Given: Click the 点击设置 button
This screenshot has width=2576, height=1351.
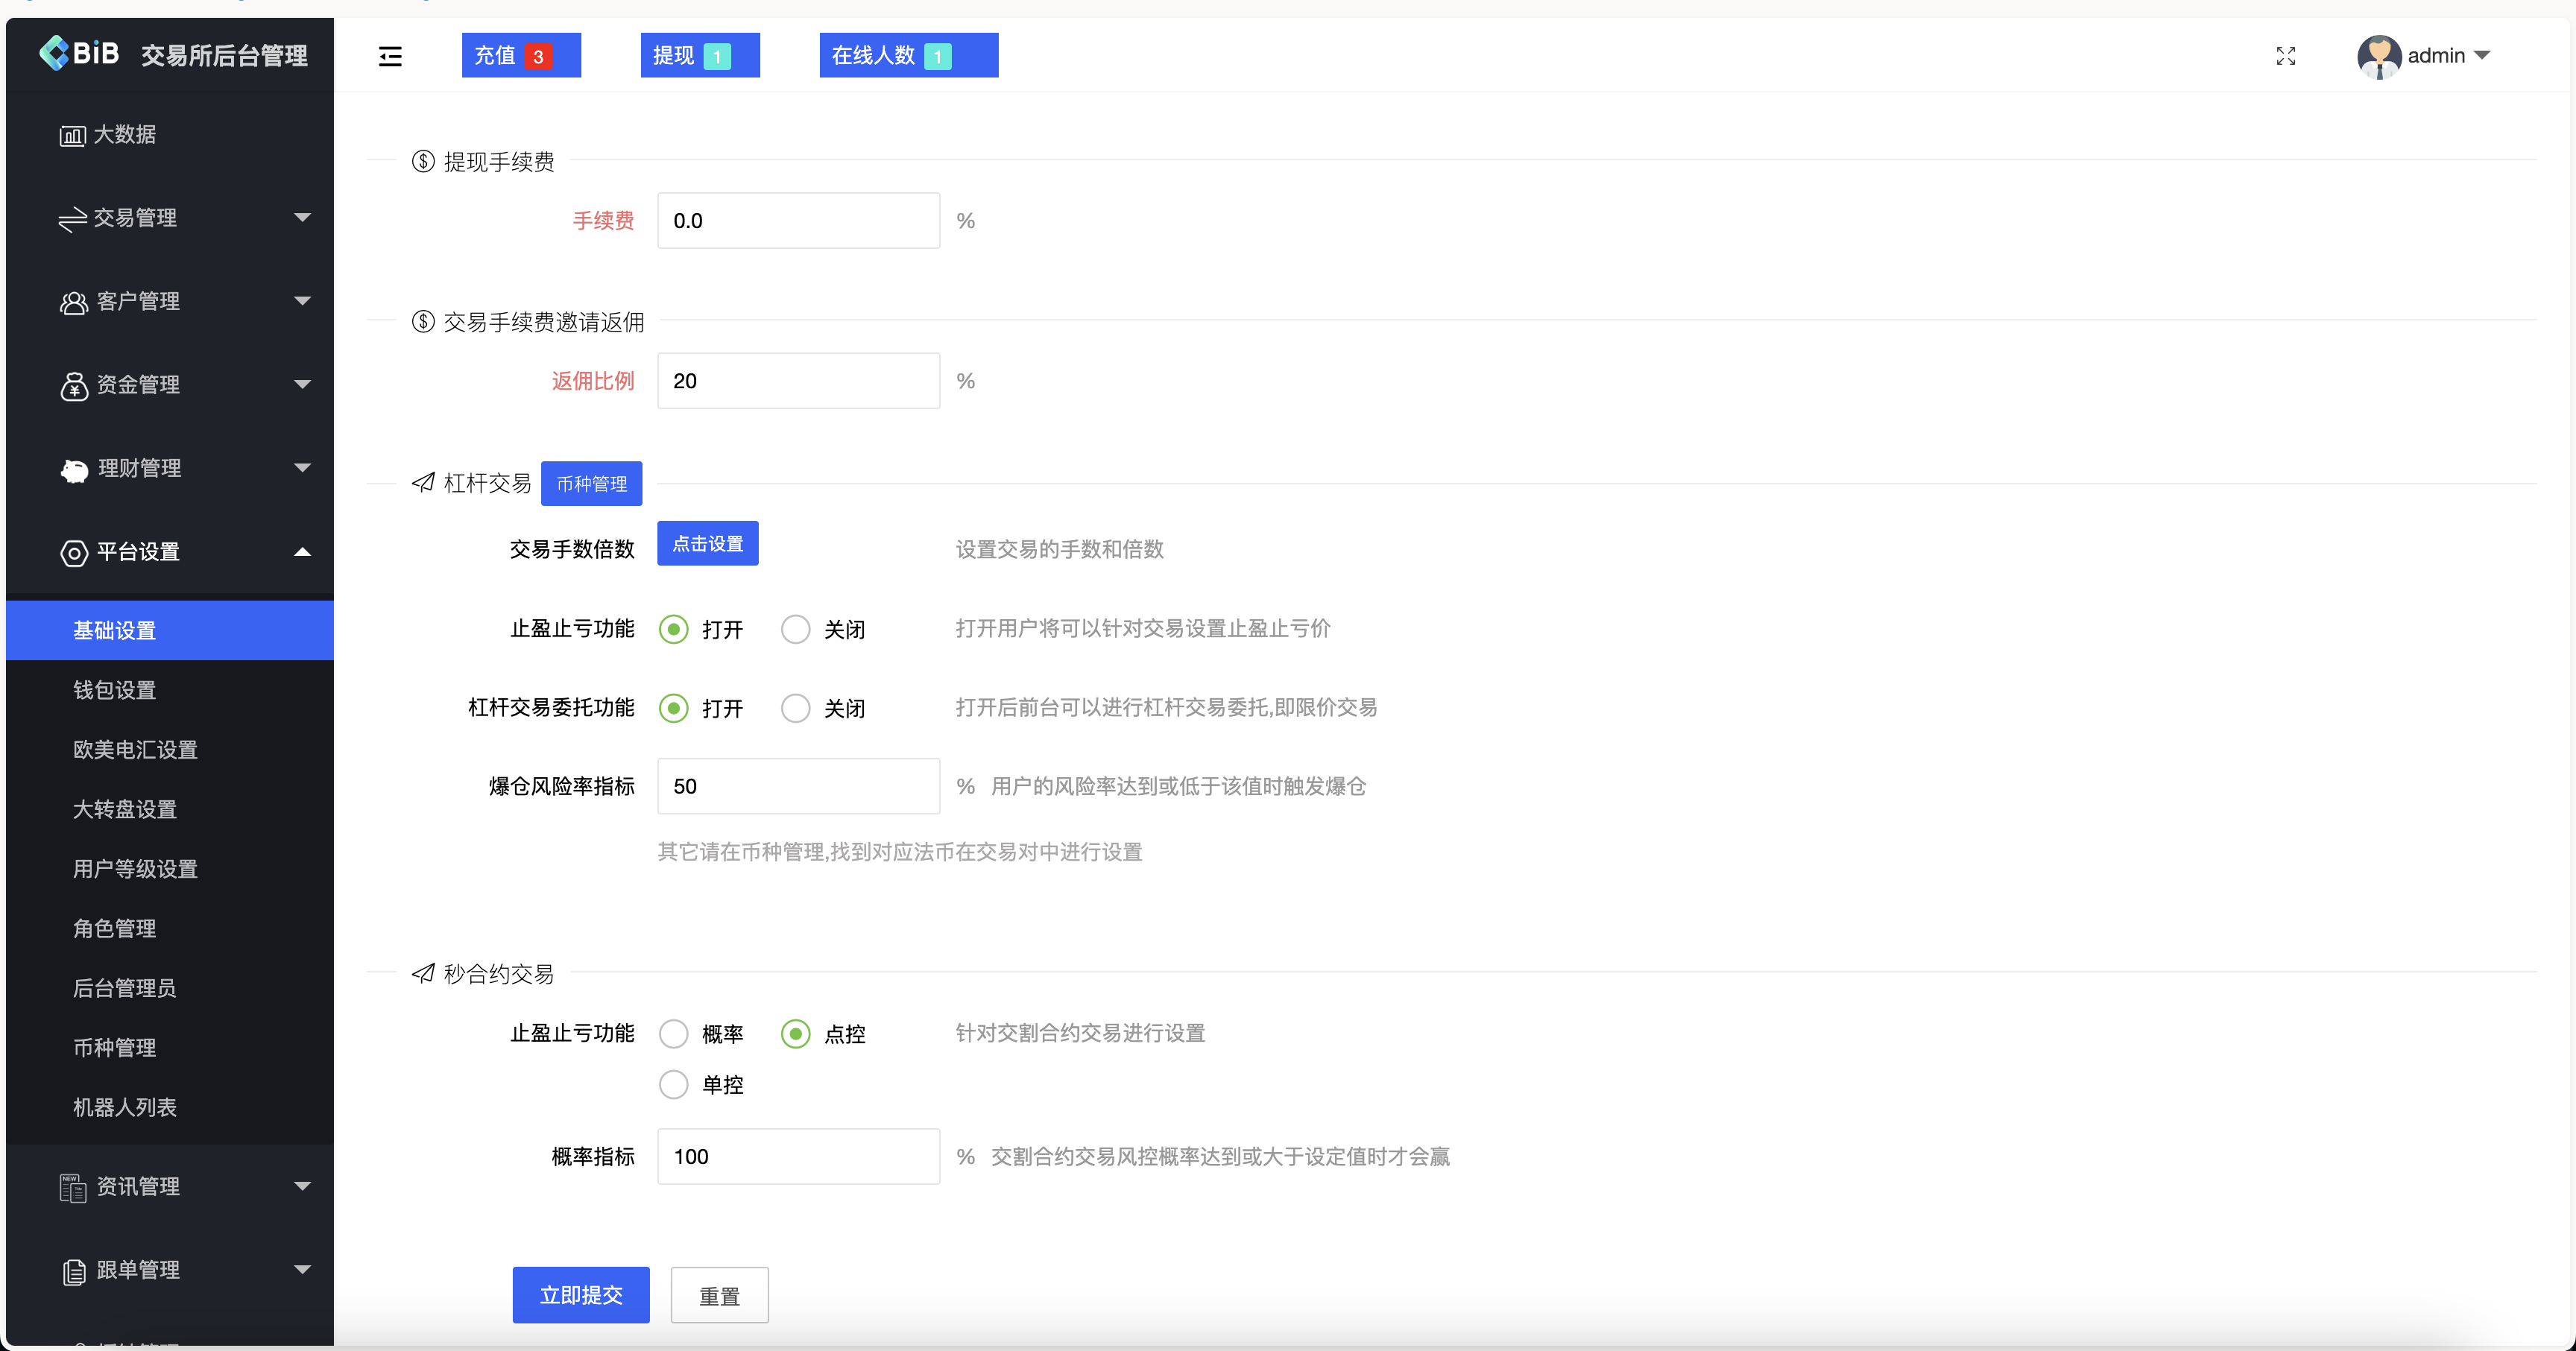Looking at the screenshot, I should pos(708,544).
